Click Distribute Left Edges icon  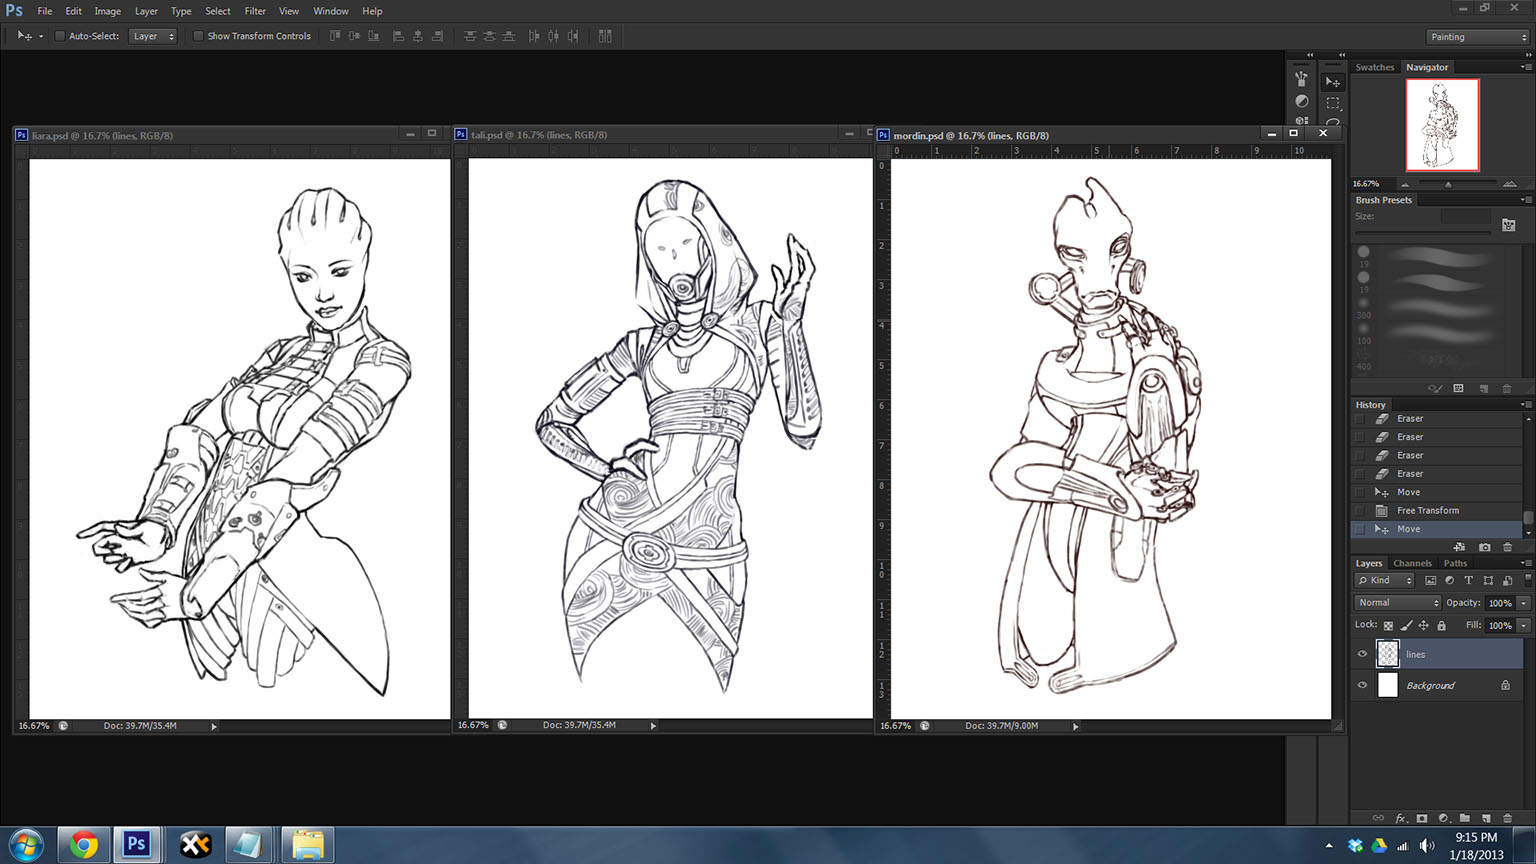(534, 36)
